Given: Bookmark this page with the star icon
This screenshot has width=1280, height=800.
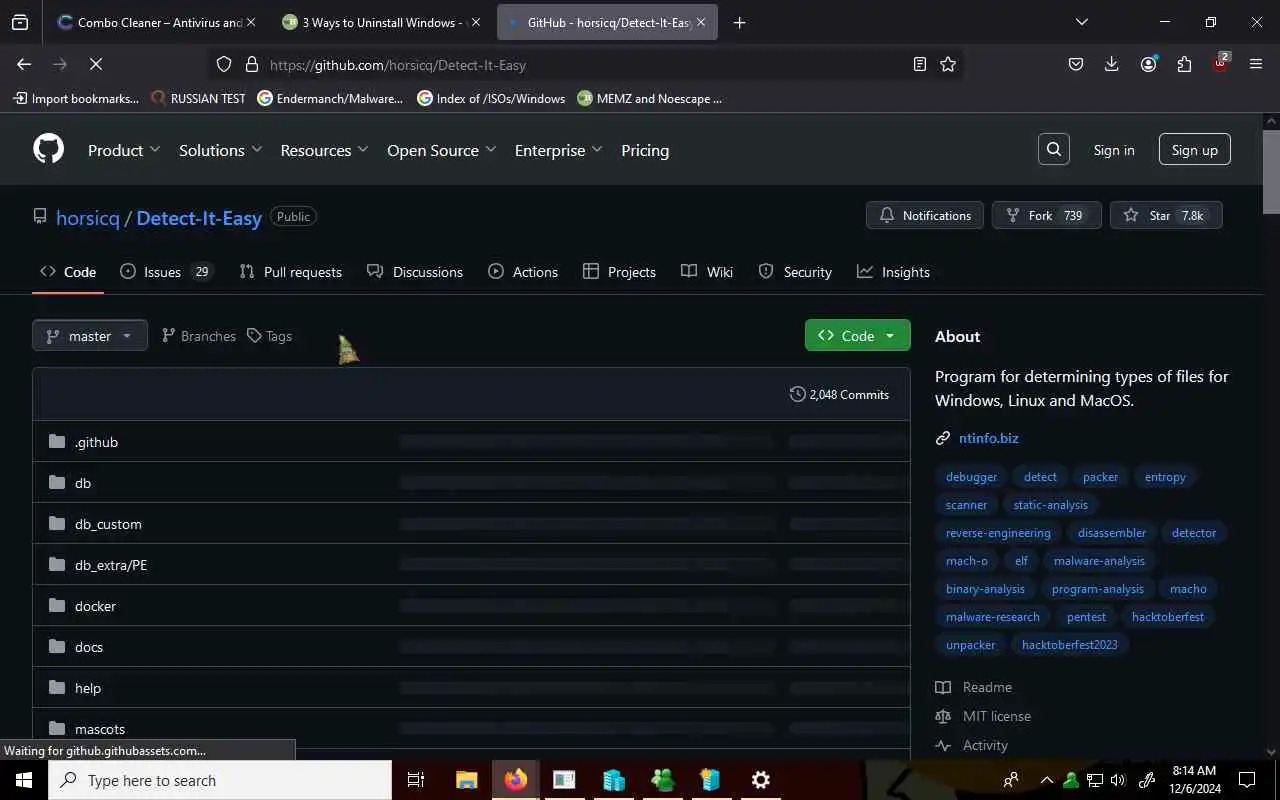Looking at the screenshot, I should (x=948, y=64).
